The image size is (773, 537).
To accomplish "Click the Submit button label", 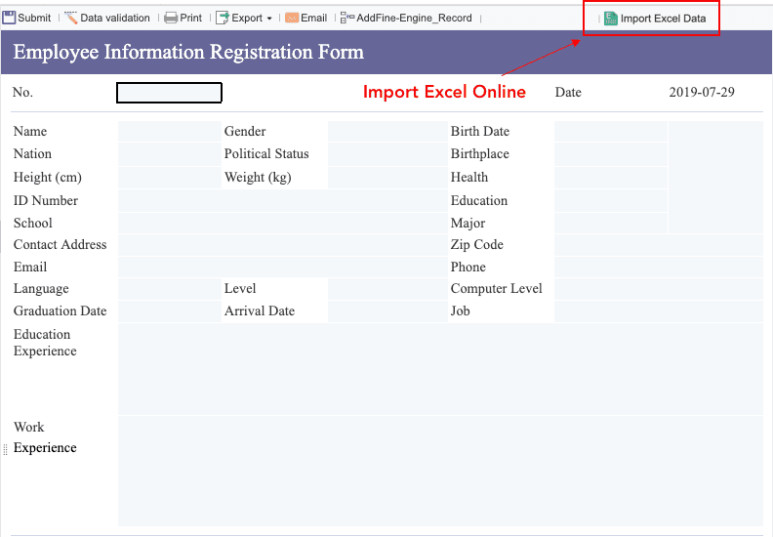I will (x=34, y=18).
